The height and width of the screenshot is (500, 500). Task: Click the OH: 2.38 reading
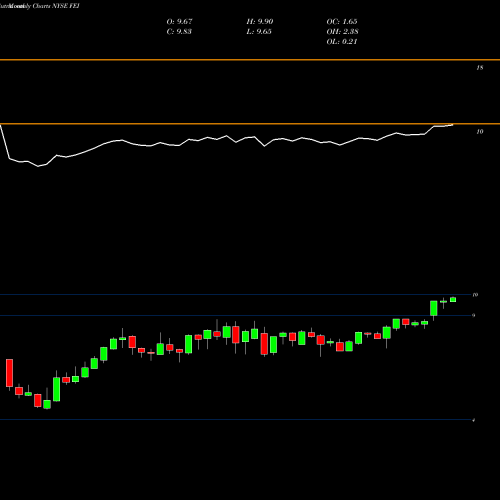(x=342, y=32)
